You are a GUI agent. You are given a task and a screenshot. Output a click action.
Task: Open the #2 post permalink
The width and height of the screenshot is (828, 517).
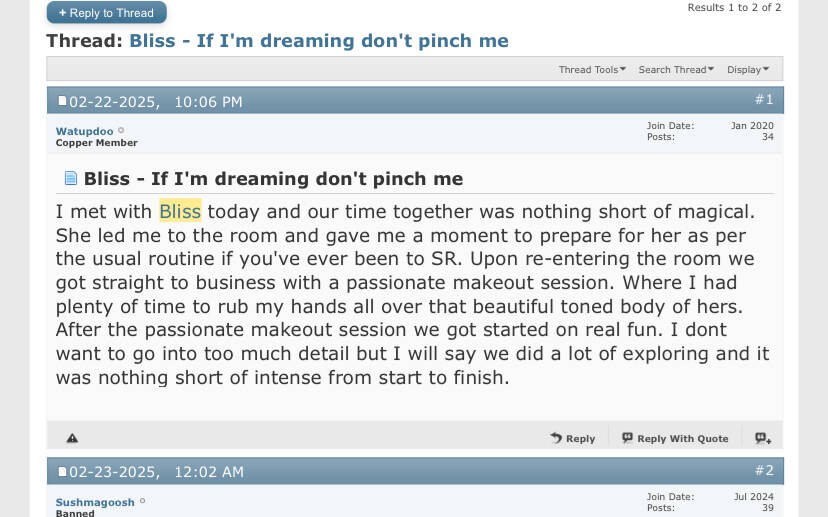click(x=764, y=470)
